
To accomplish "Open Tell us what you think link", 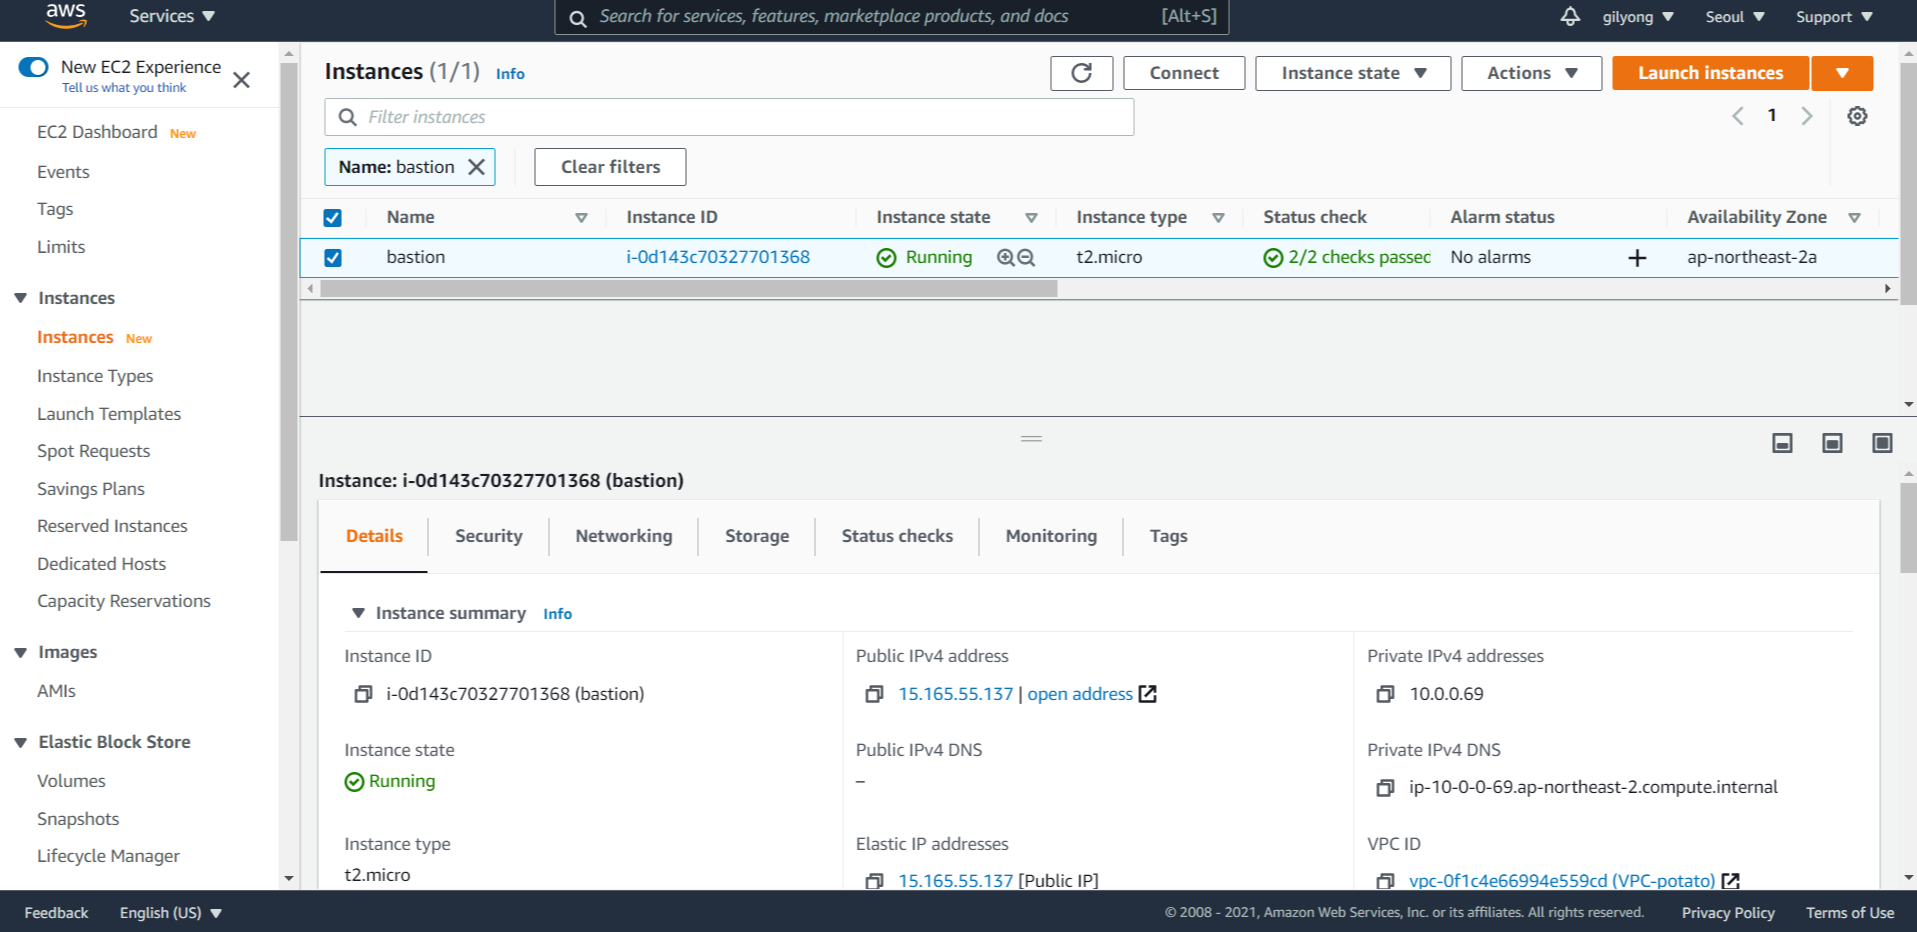I will coord(124,88).
